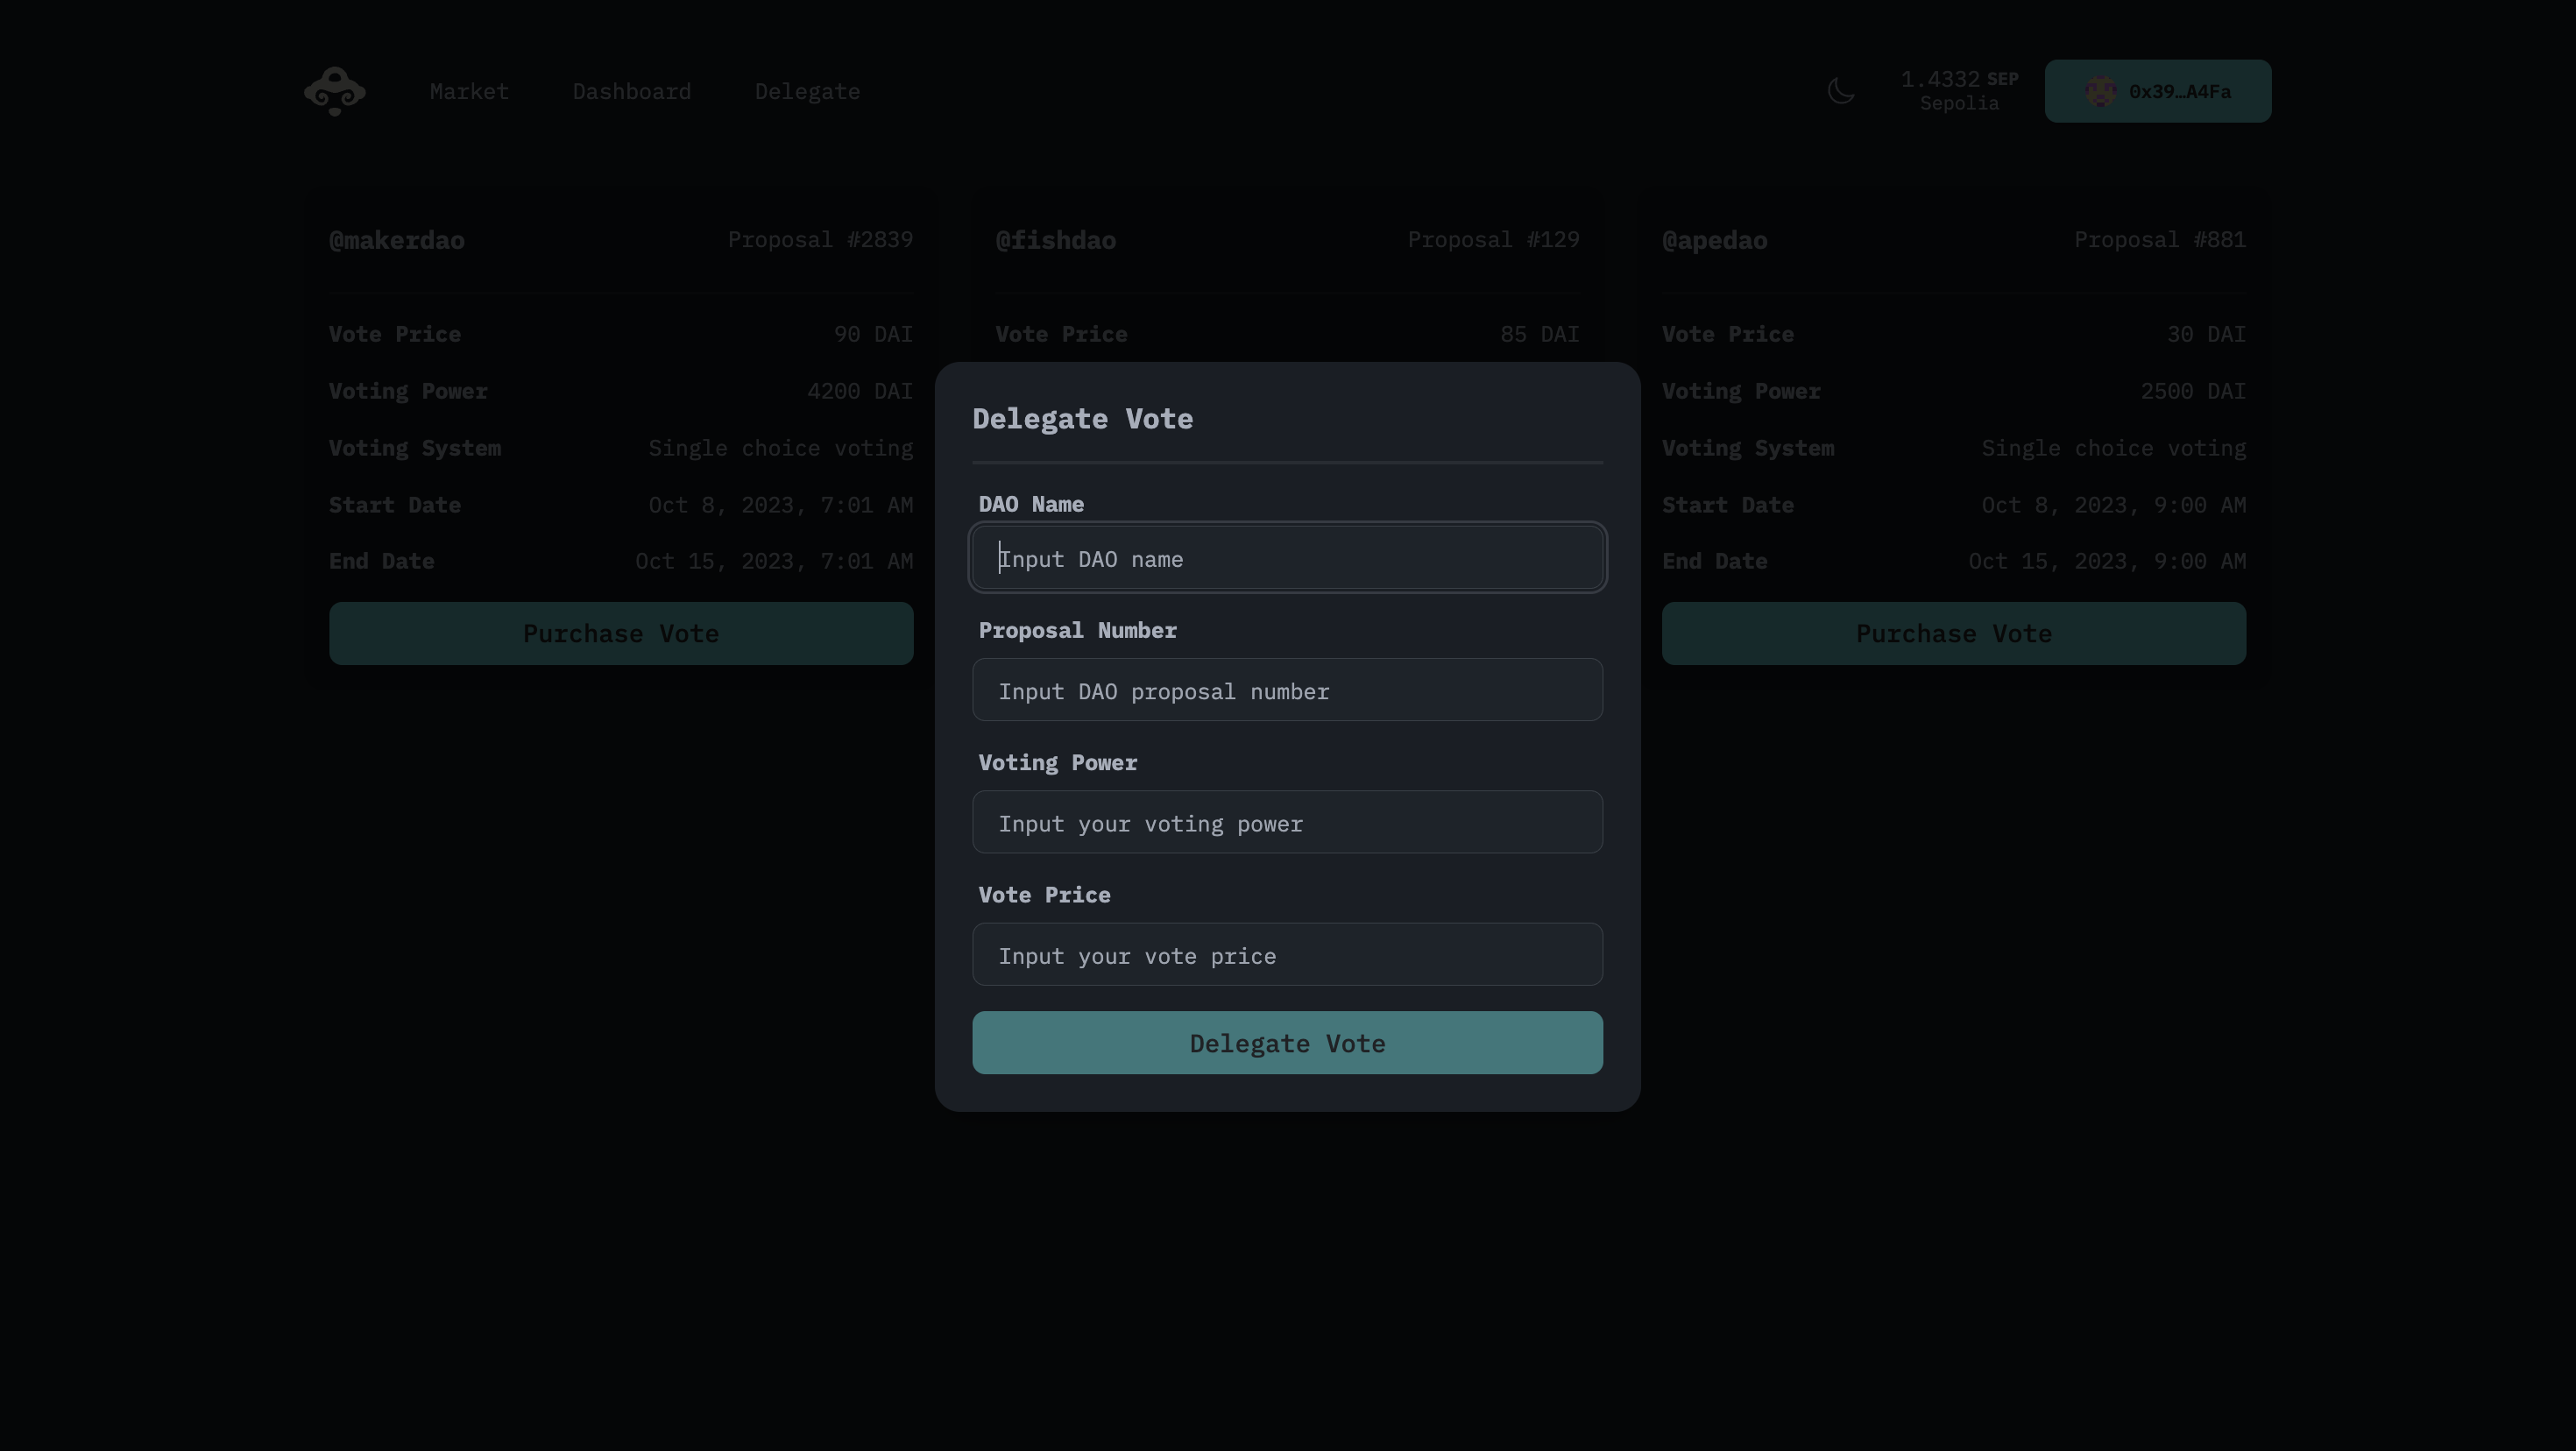Open the Delegate nav link
The height and width of the screenshot is (1451, 2576).
pyautogui.click(x=807, y=92)
